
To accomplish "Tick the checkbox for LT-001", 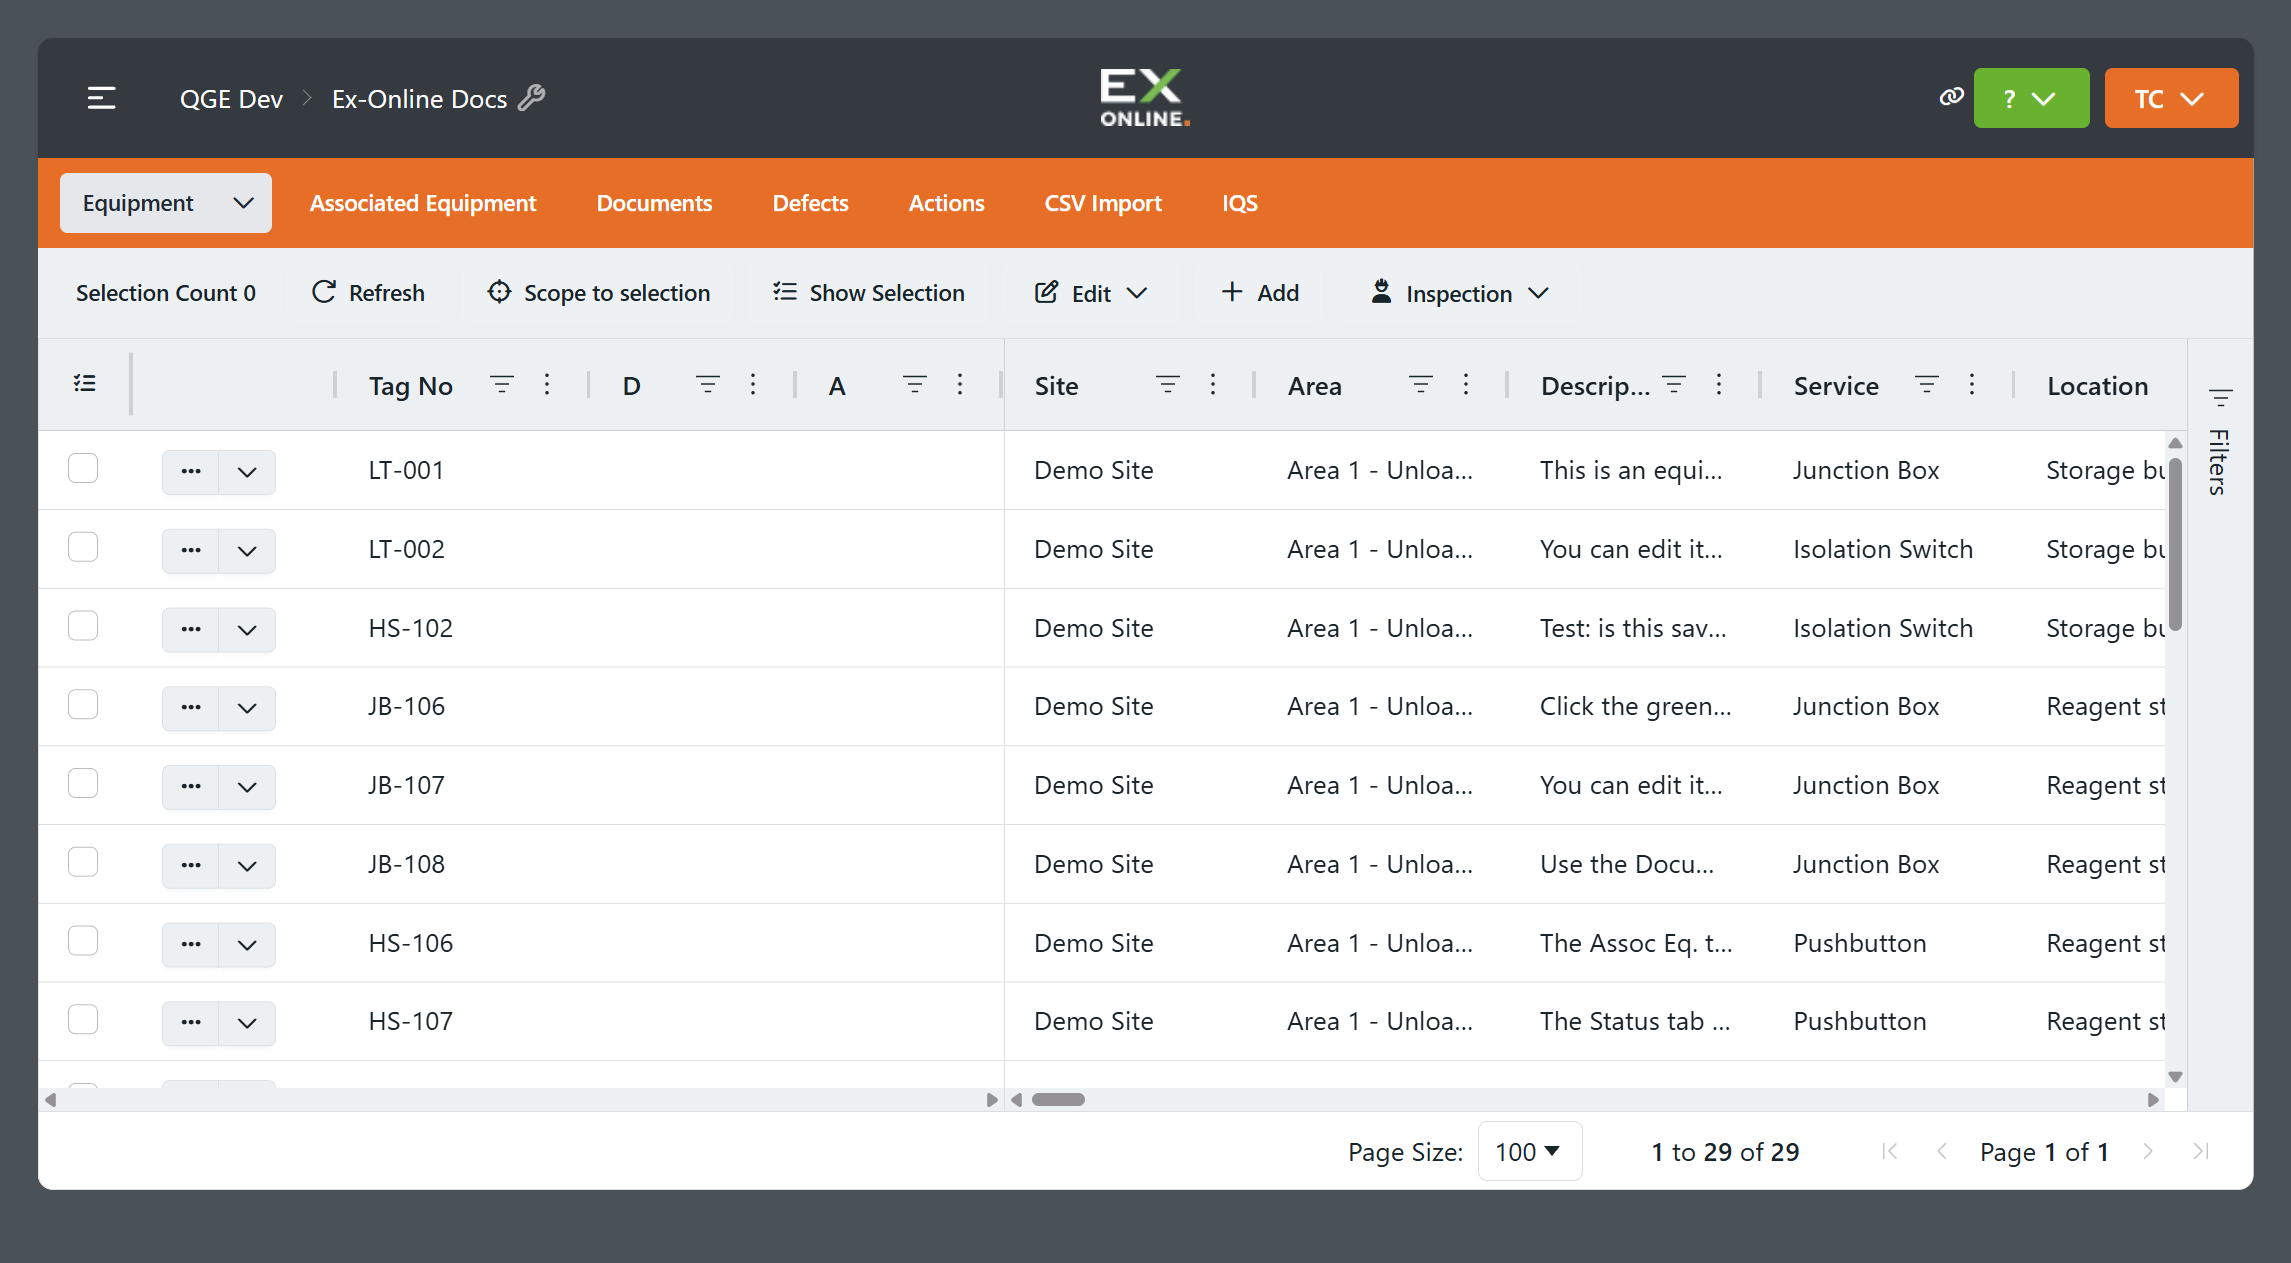I will (x=83, y=469).
